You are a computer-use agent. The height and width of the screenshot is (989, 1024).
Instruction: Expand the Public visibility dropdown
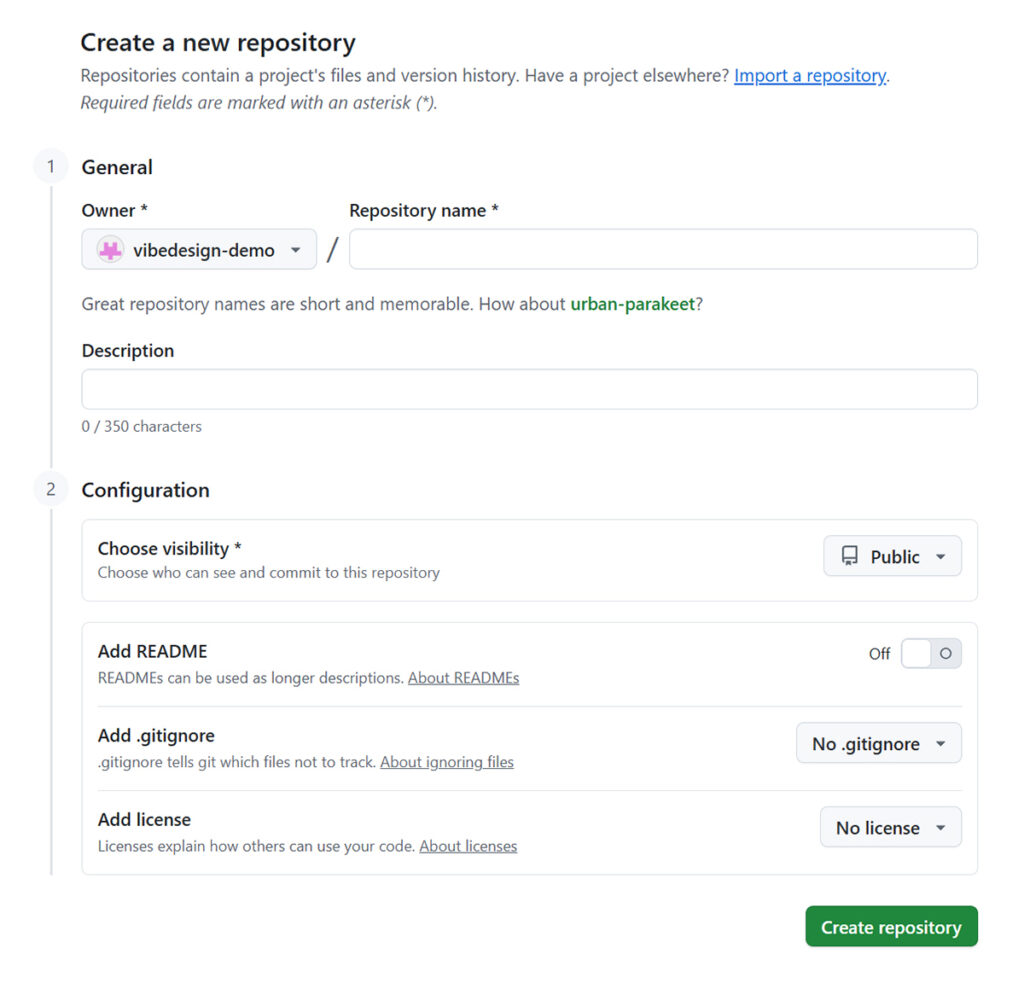coord(892,557)
